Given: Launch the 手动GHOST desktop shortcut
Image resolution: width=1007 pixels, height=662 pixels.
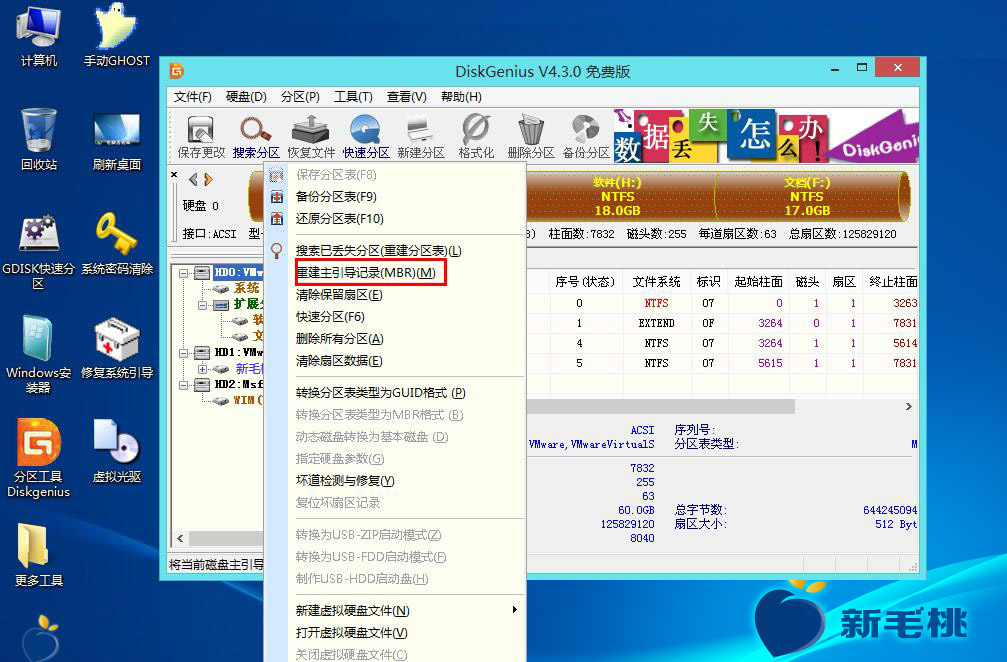Looking at the screenshot, I should coord(116,36).
